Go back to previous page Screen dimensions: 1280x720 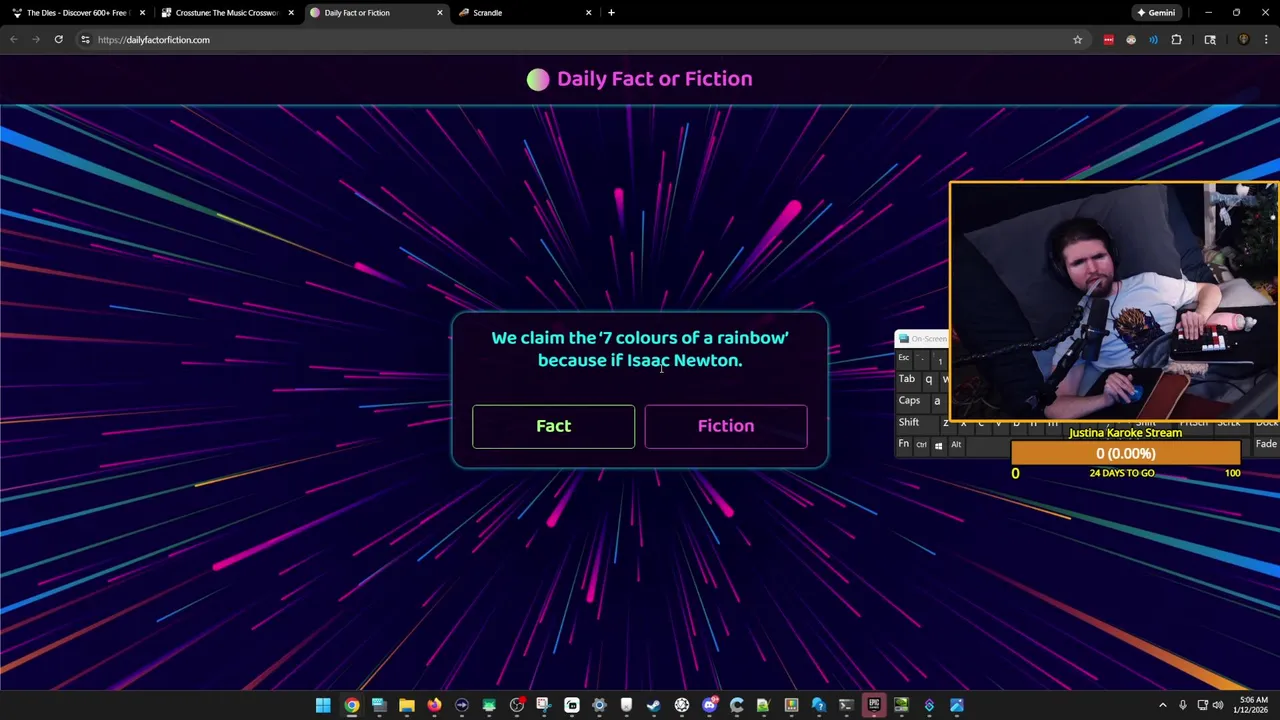[x=13, y=40]
